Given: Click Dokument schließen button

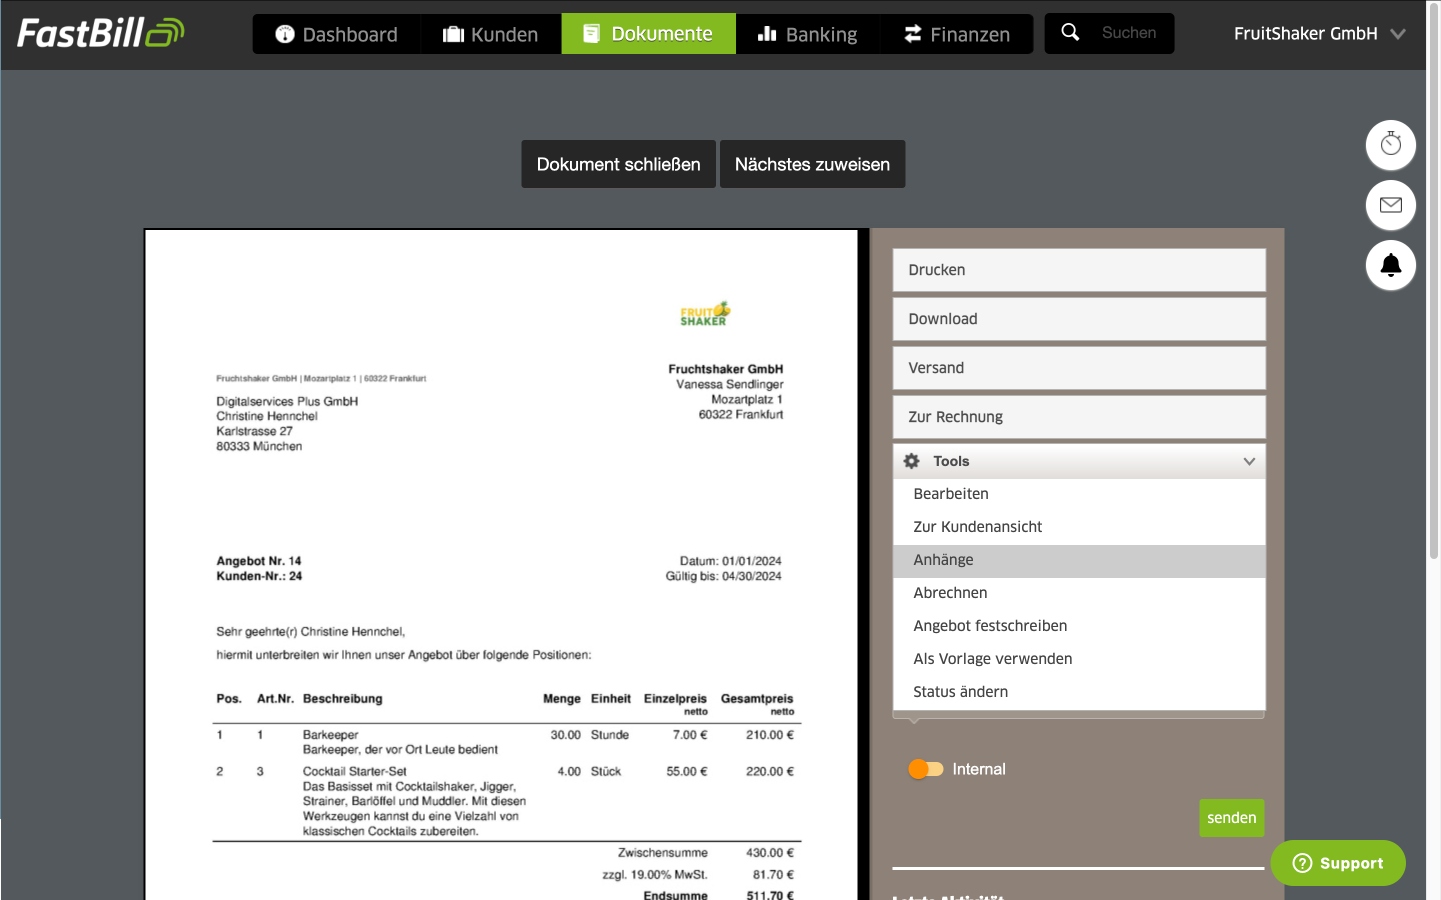Looking at the screenshot, I should coord(619,164).
